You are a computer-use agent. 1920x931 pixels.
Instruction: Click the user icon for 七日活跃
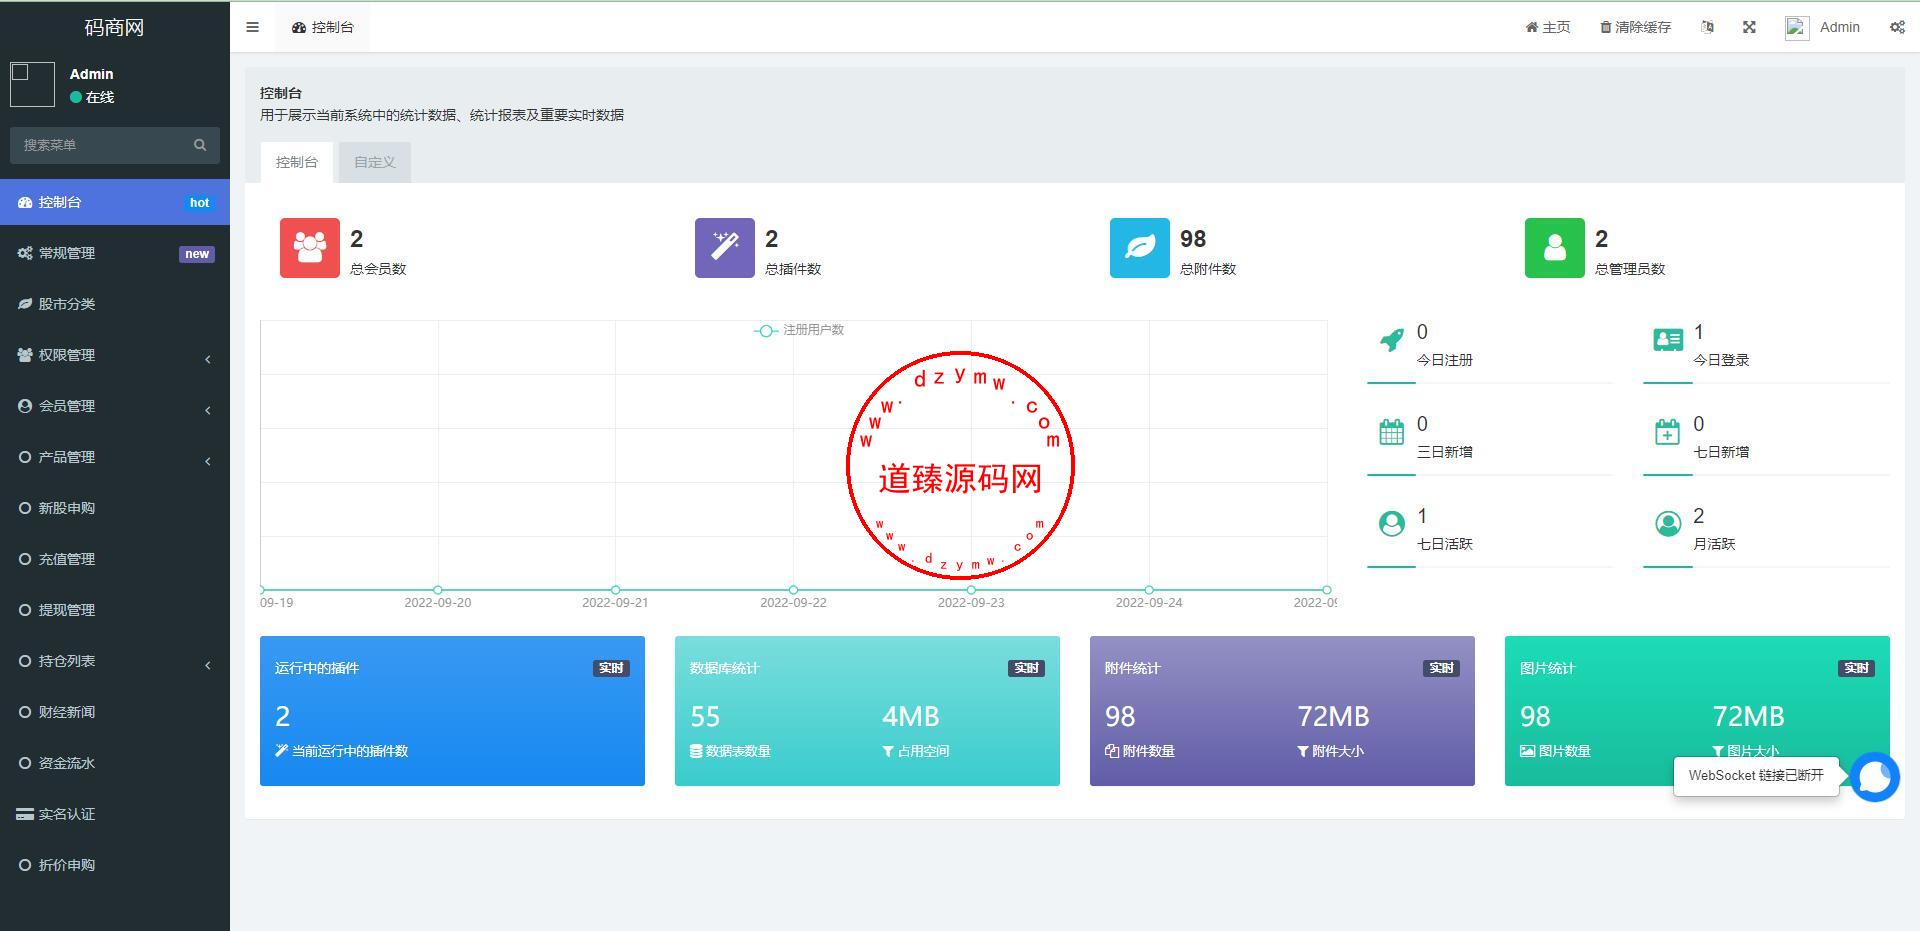click(1391, 524)
